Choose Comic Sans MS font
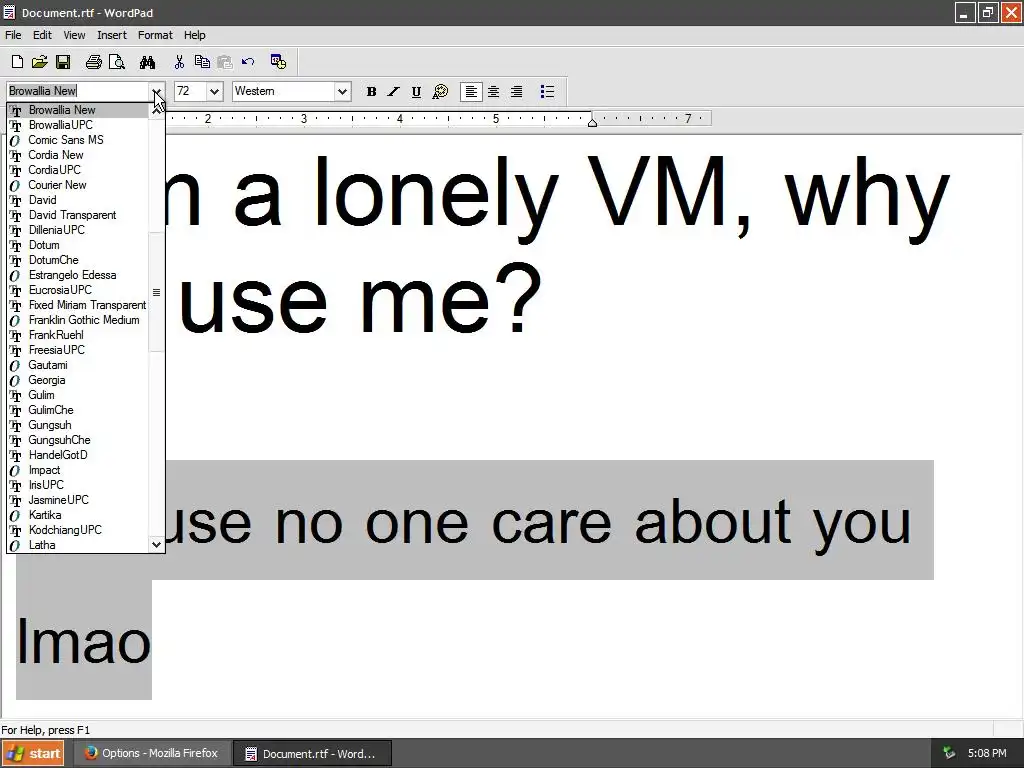Screen dimensions: 1024x768 (x=78, y=140)
